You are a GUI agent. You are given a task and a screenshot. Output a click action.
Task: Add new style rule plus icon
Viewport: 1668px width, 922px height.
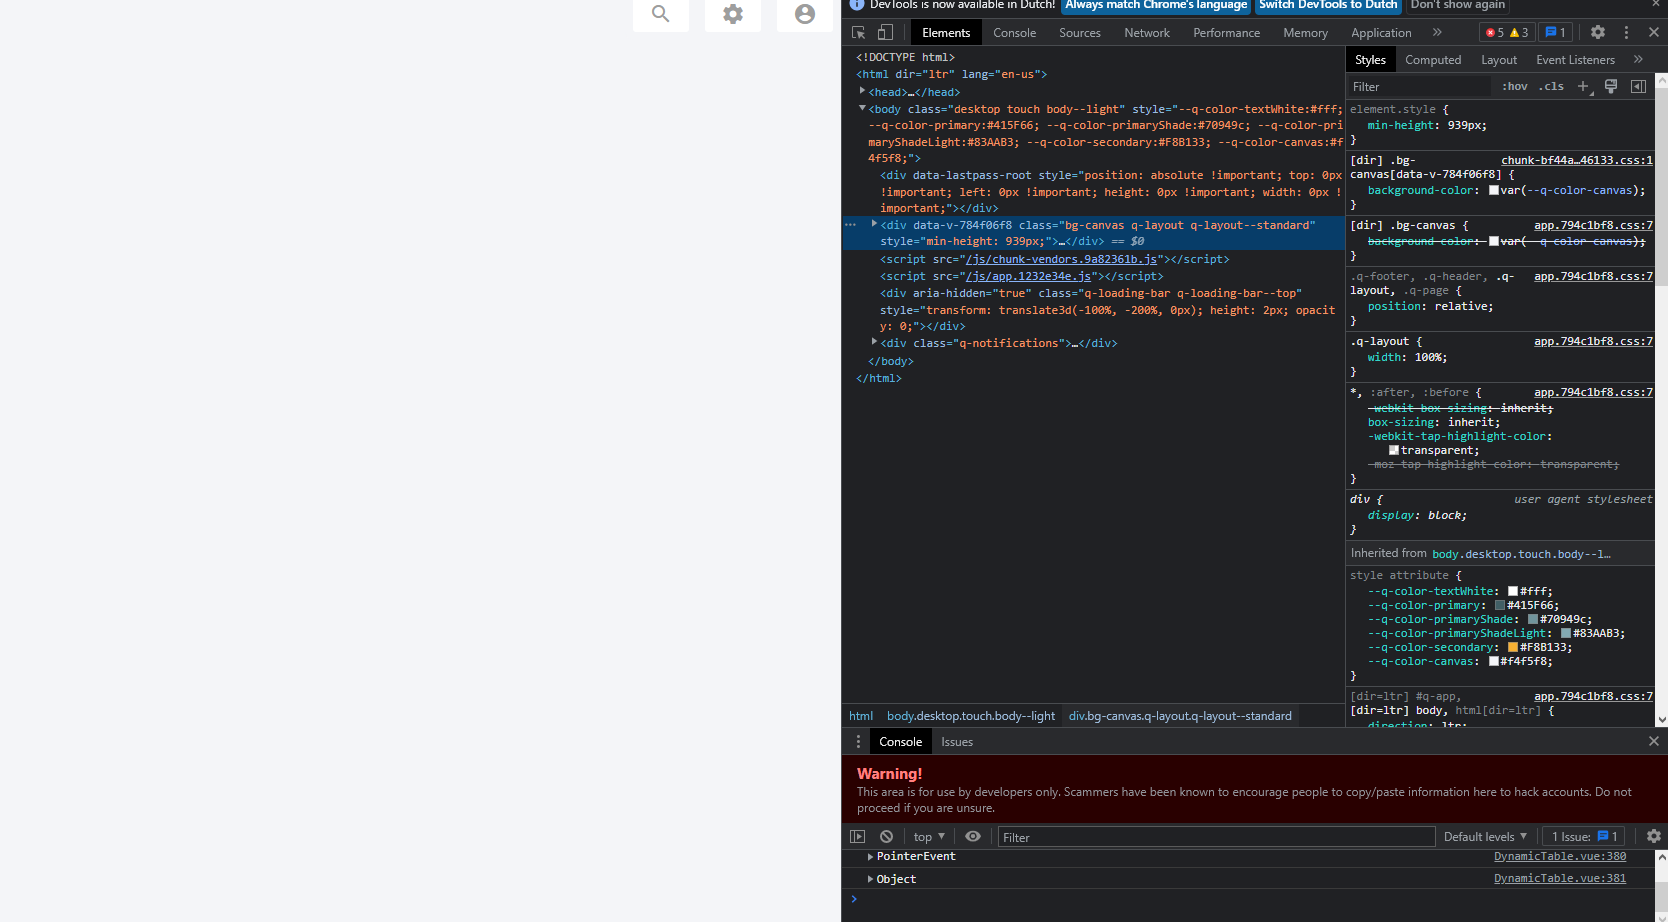1583,87
